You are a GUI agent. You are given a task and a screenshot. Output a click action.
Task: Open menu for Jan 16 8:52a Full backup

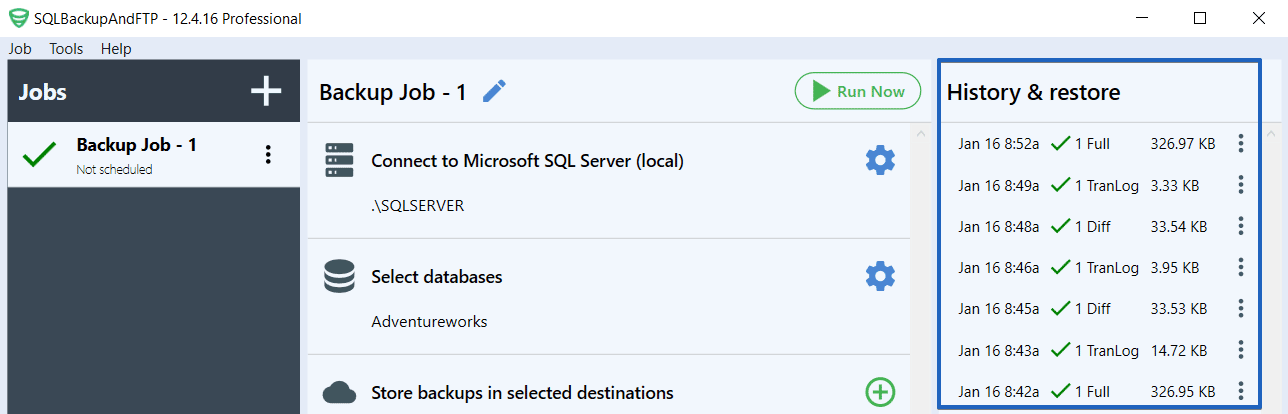click(1241, 143)
